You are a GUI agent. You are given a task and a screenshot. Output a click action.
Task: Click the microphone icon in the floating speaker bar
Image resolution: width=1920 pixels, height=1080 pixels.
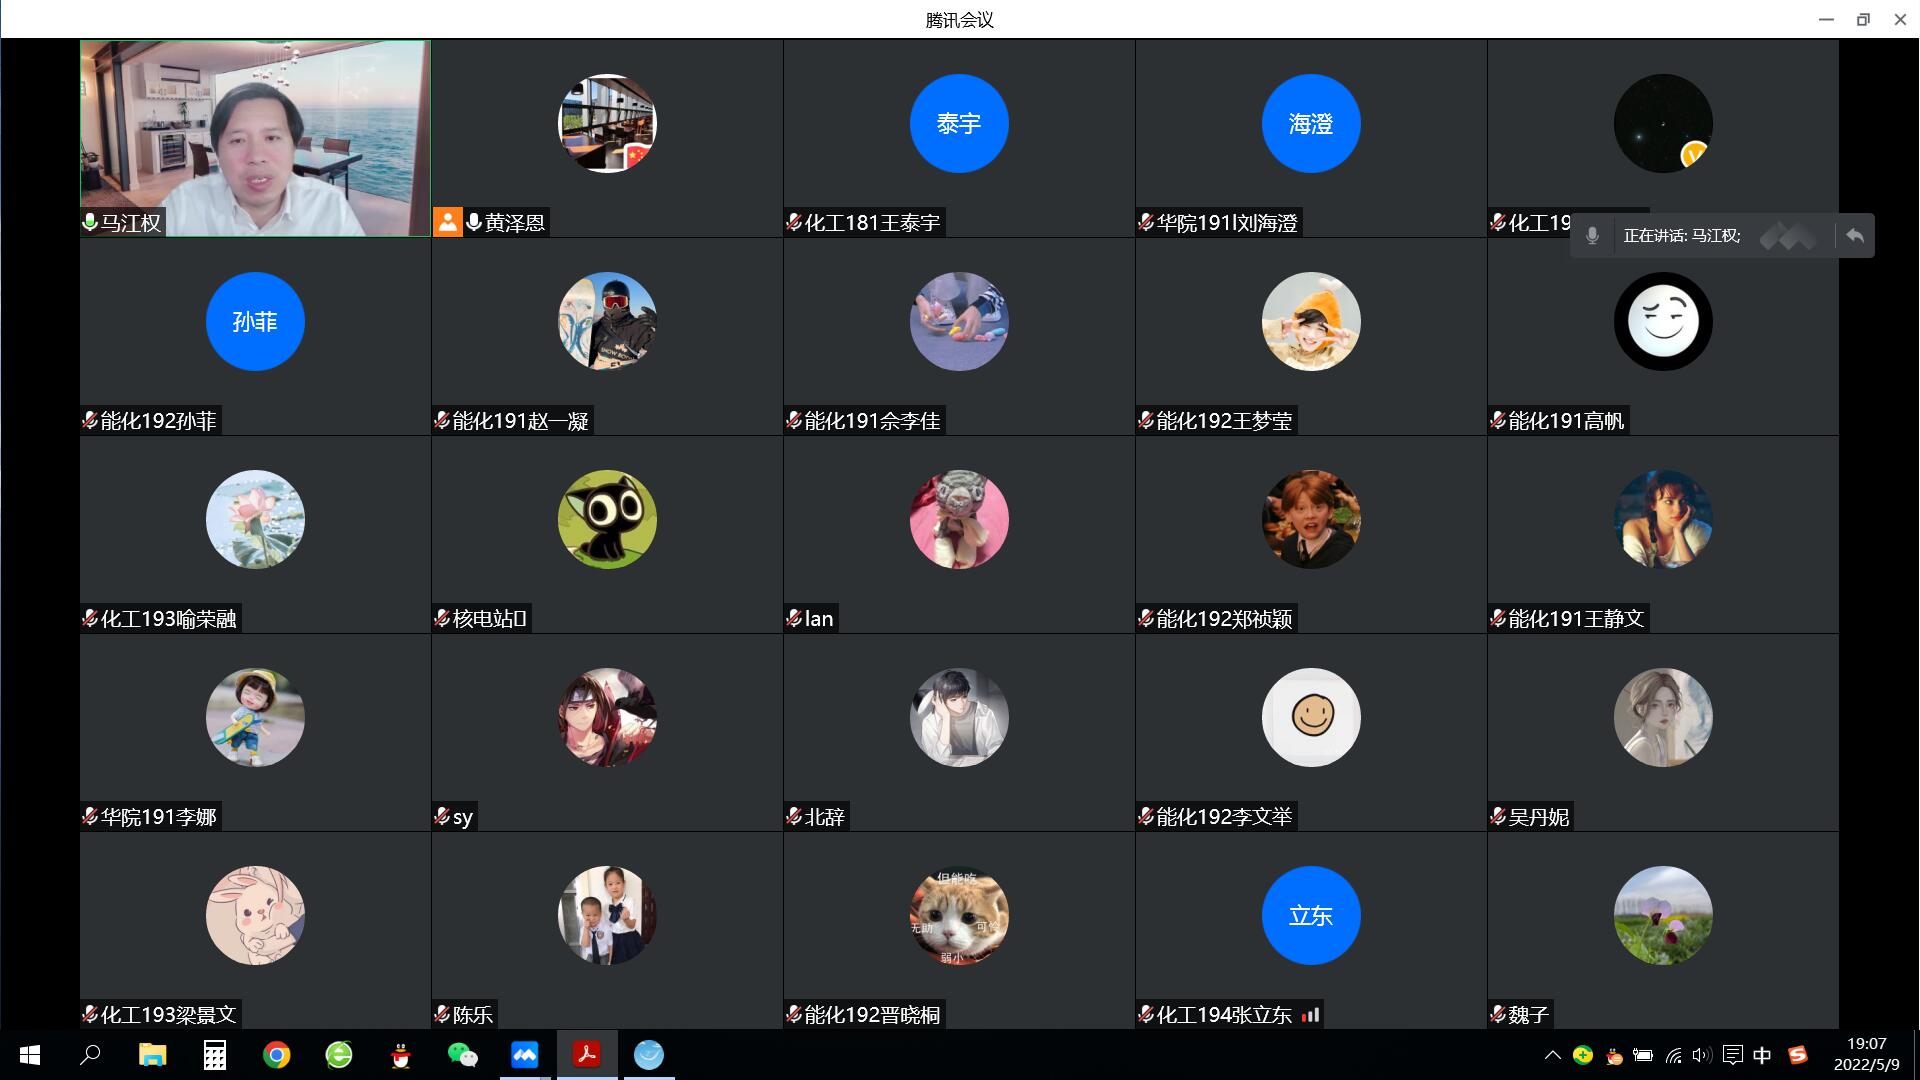[x=1592, y=236]
